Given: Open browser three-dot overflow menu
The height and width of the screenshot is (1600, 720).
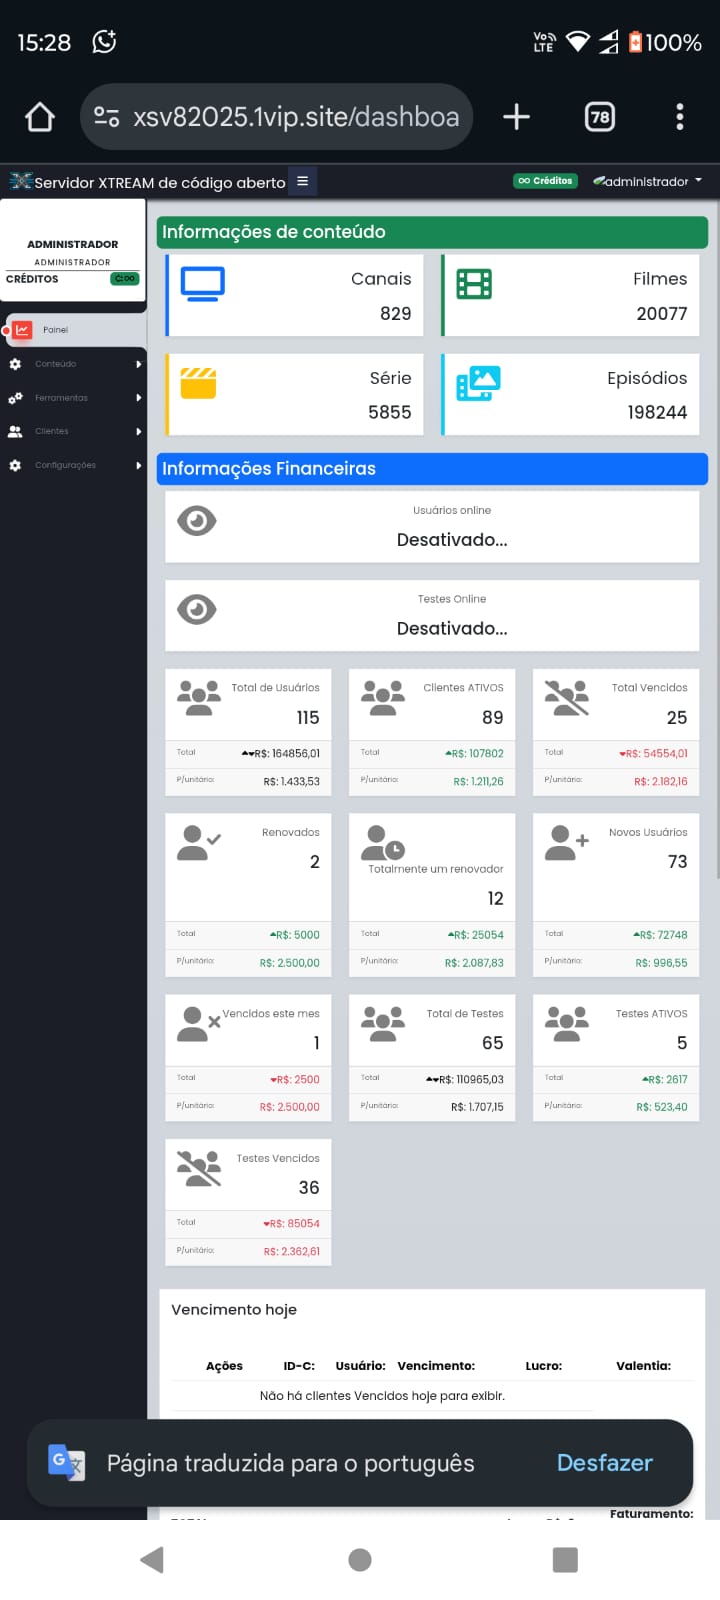Looking at the screenshot, I should (x=680, y=117).
